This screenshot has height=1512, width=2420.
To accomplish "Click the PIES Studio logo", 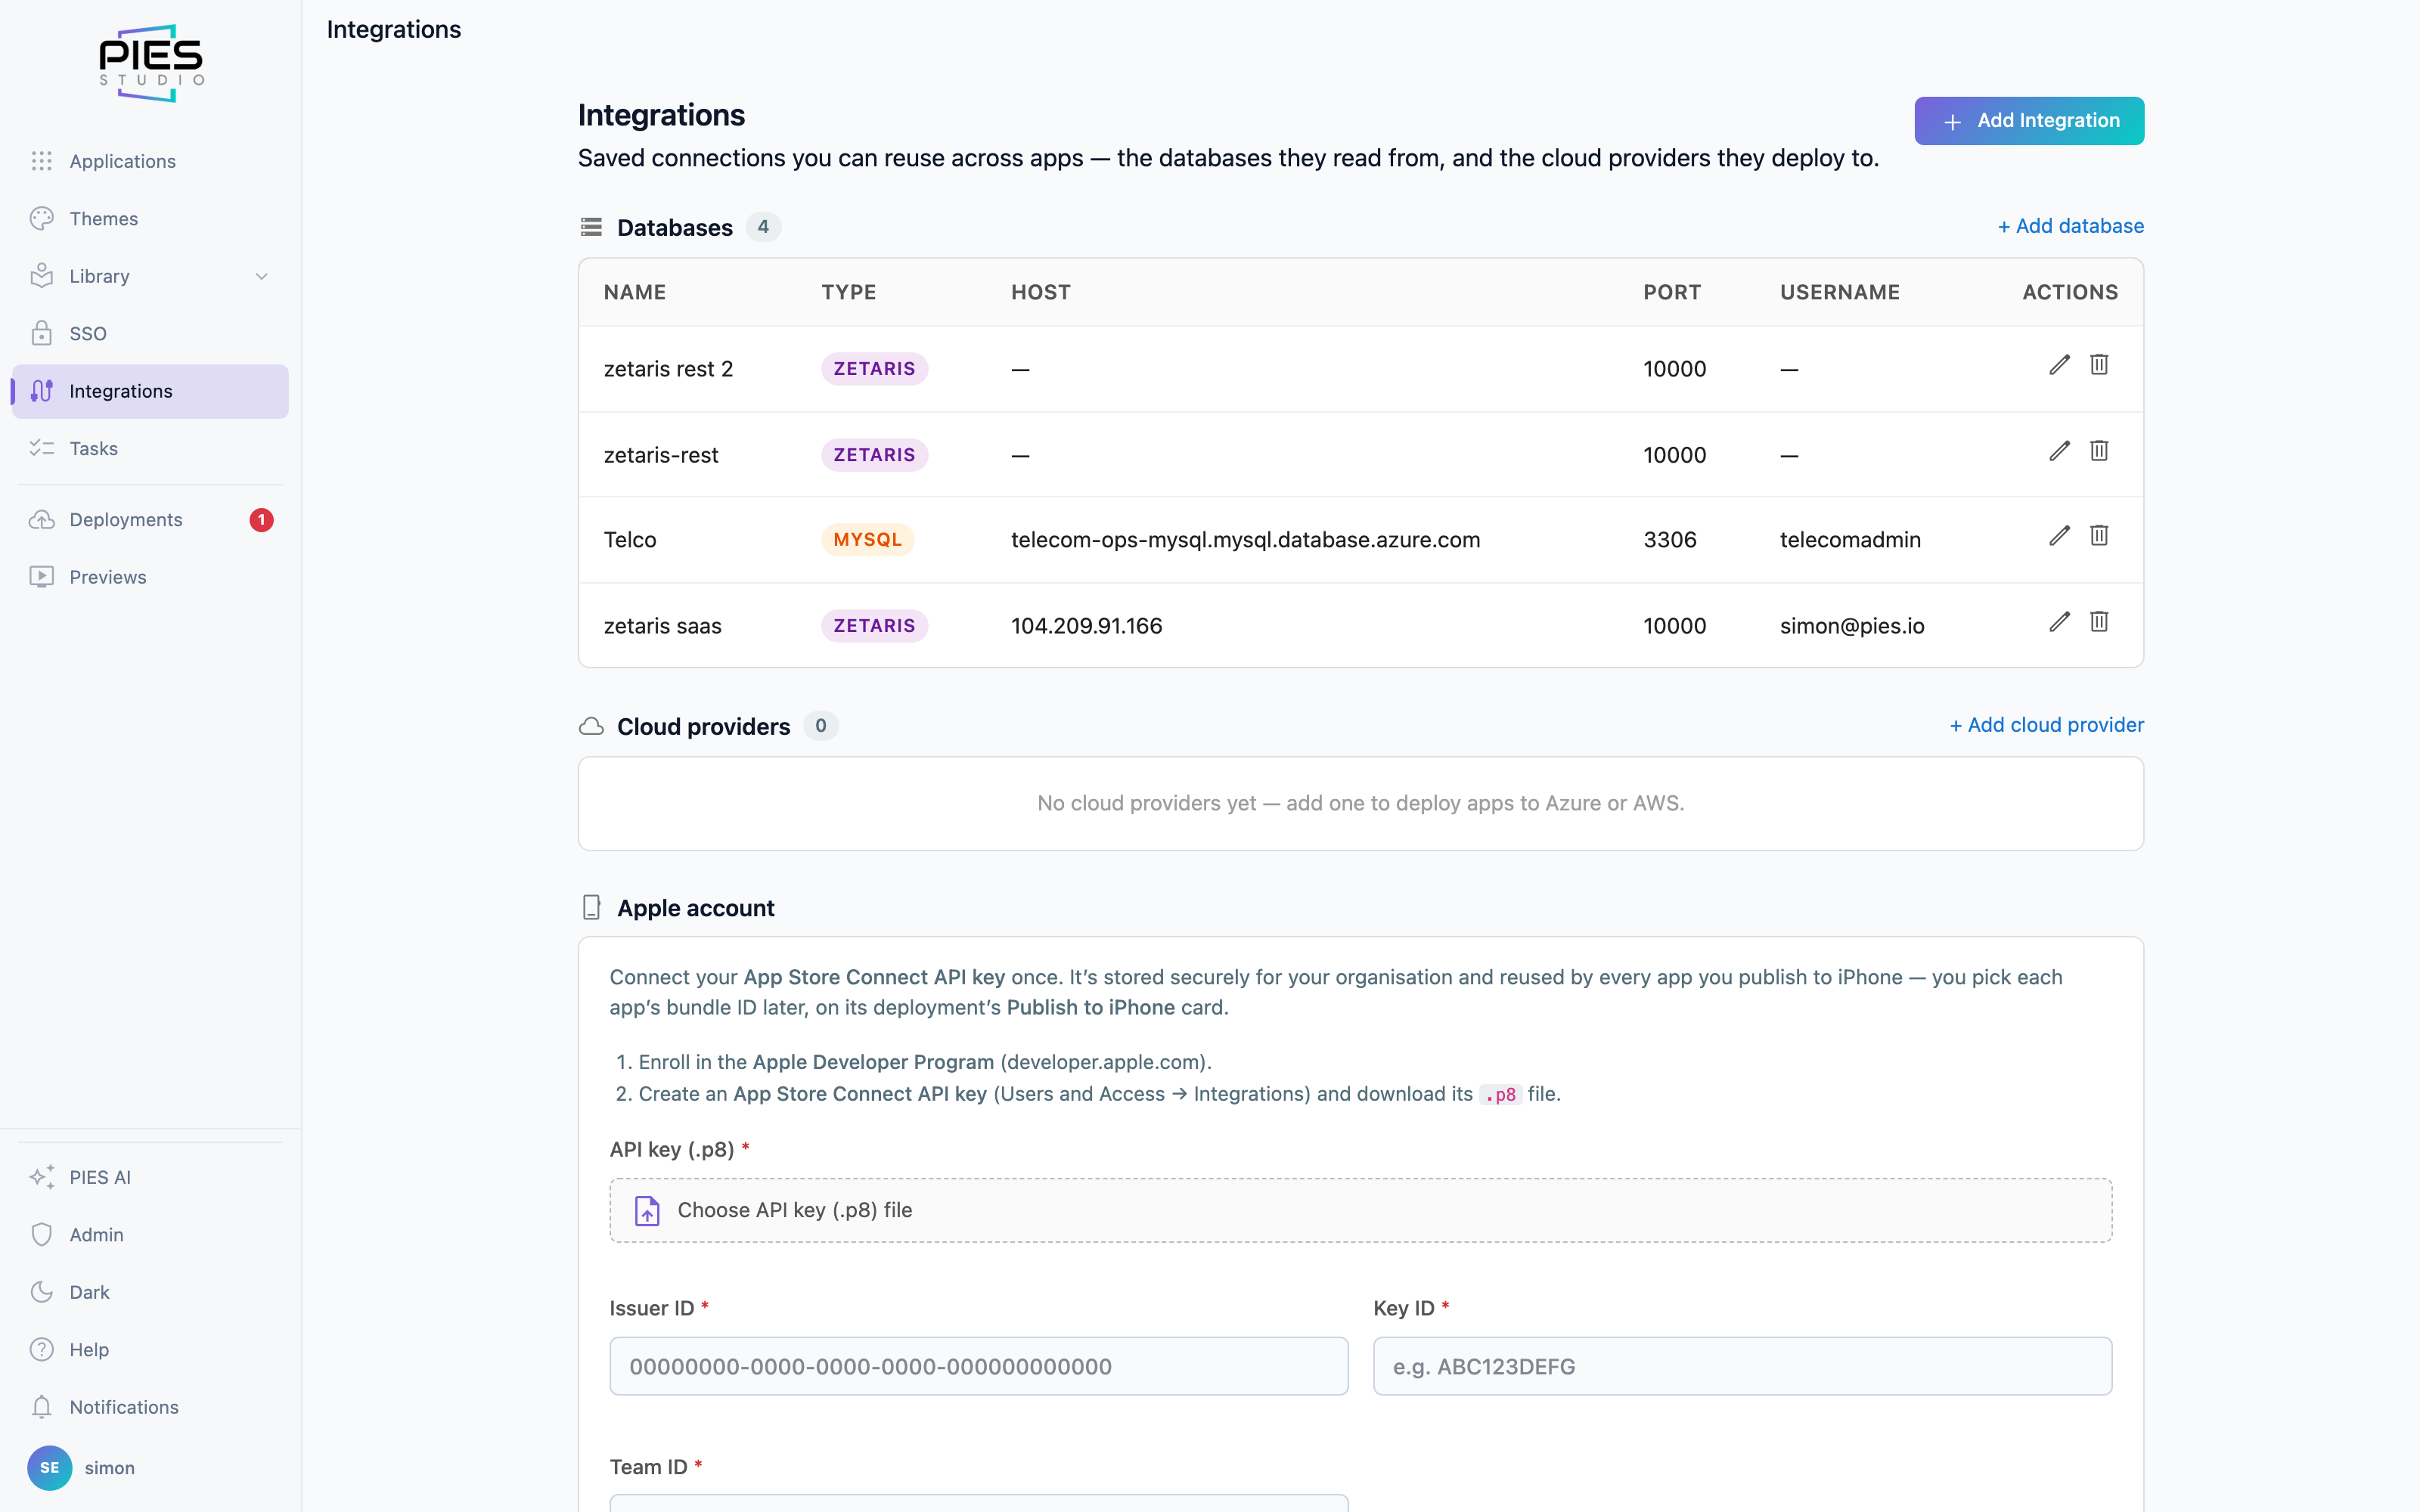I will point(151,63).
